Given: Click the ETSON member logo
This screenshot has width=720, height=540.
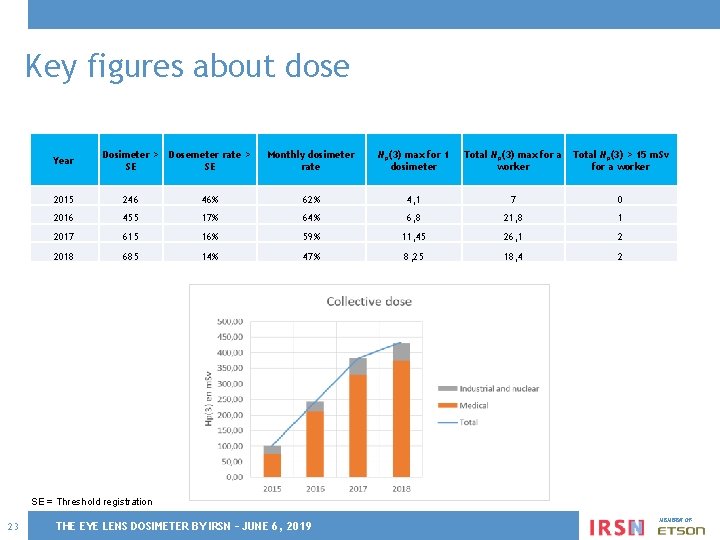Looking at the screenshot, I should (x=681, y=527).
